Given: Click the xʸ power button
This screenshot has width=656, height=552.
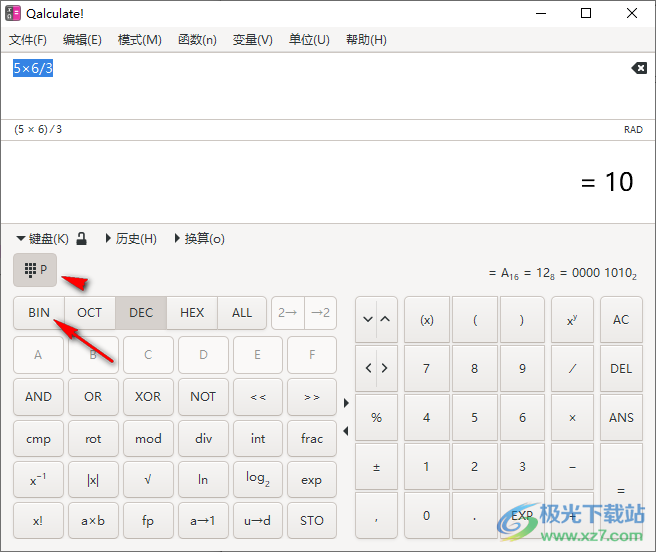Looking at the screenshot, I should (x=572, y=320).
